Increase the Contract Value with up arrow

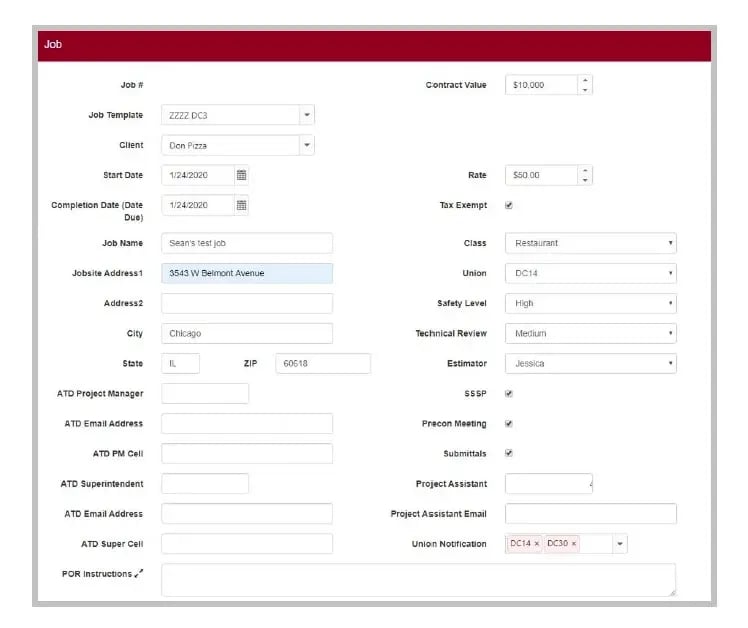585,80
